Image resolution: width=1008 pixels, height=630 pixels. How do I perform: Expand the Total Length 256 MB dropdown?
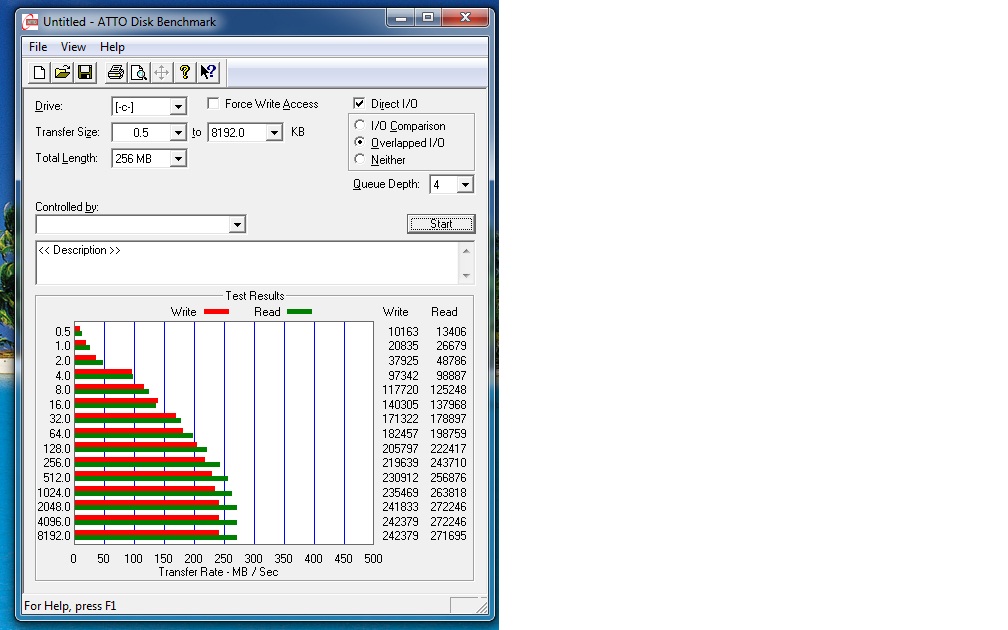(179, 159)
